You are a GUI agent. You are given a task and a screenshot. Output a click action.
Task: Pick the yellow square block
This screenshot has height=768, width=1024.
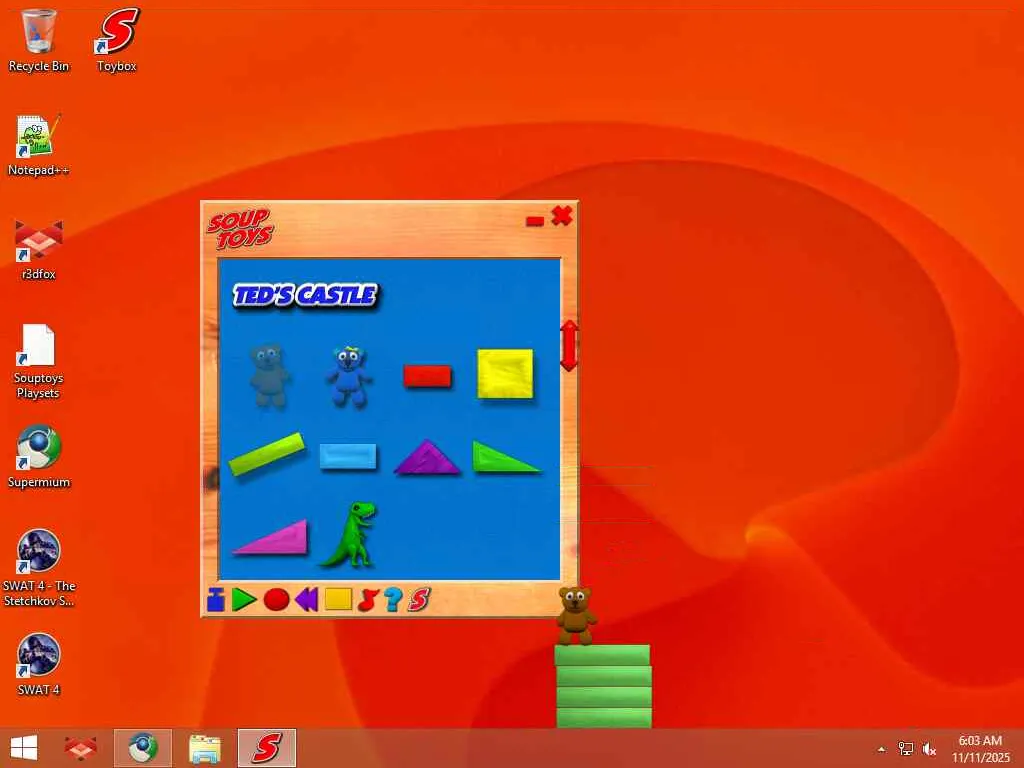pos(505,374)
